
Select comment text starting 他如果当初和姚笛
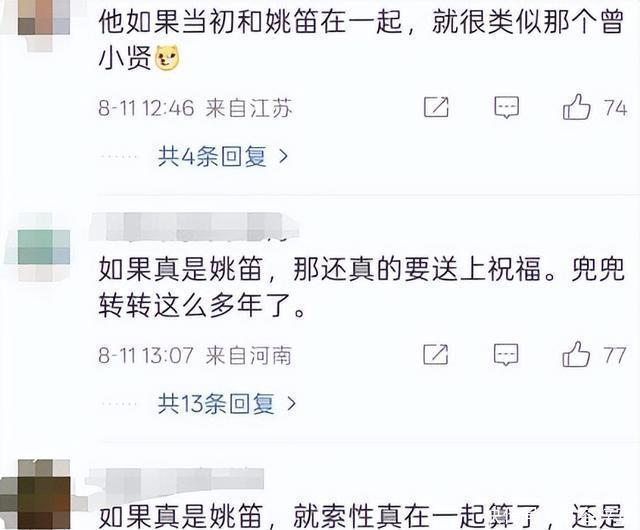click(361, 40)
